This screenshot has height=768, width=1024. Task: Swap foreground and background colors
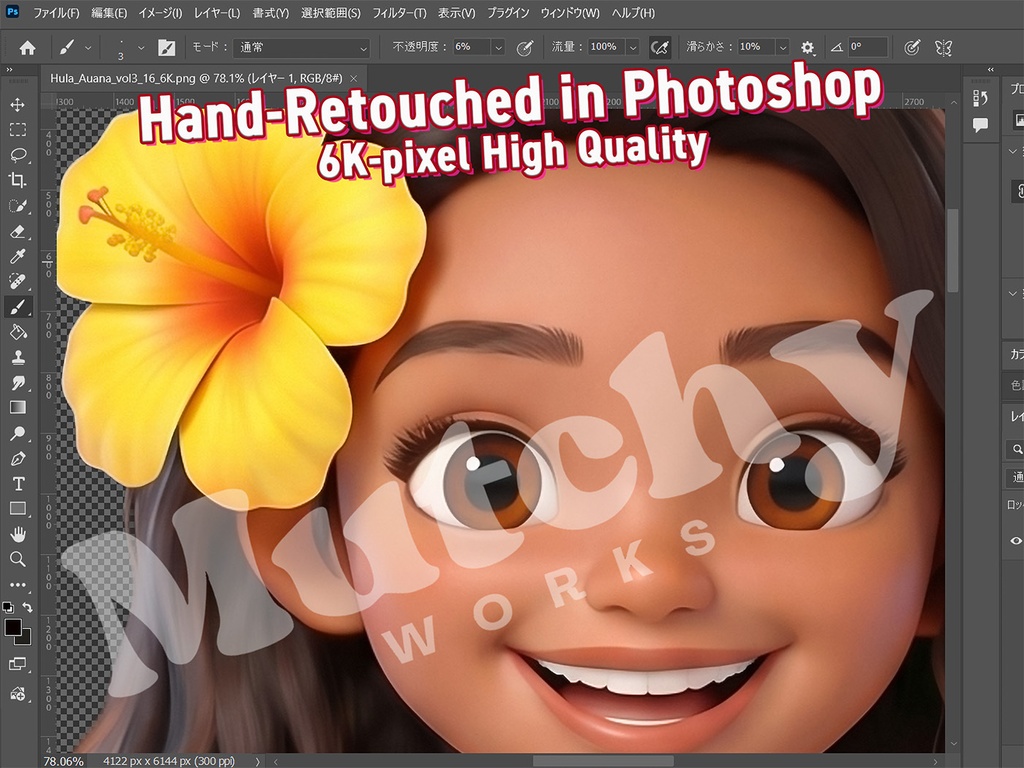coord(27,607)
